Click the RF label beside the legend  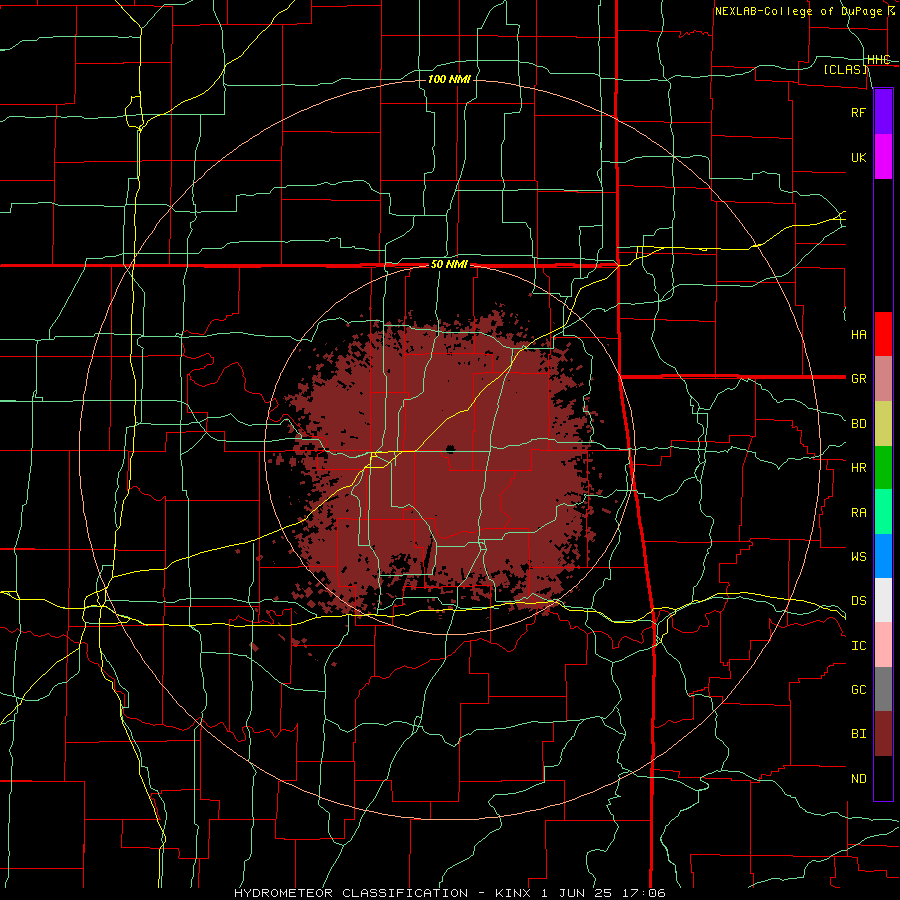tap(858, 113)
